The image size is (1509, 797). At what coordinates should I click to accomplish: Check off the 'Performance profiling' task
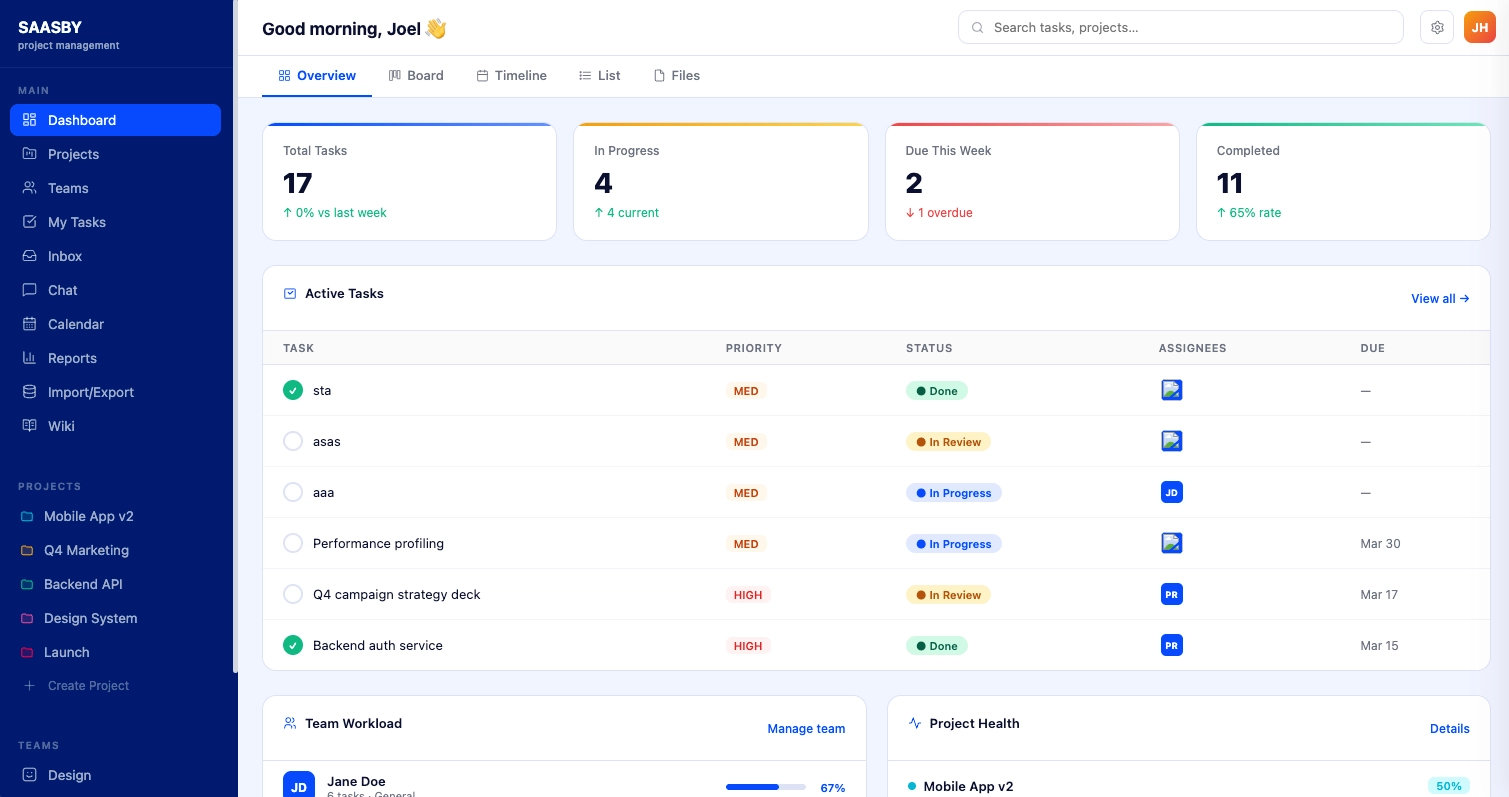[x=293, y=543]
